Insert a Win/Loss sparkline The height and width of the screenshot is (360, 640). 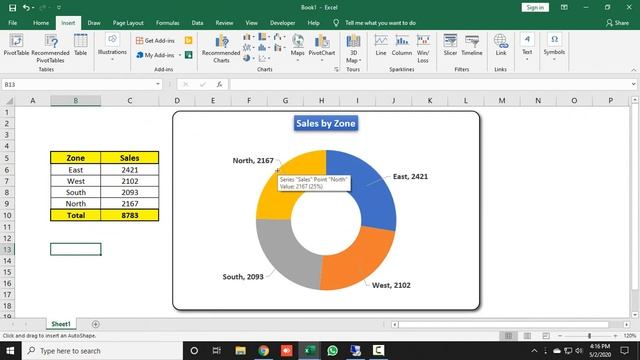pyautogui.click(x=423, y=48)
